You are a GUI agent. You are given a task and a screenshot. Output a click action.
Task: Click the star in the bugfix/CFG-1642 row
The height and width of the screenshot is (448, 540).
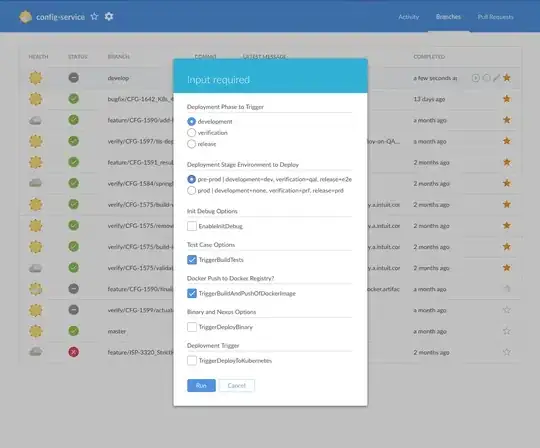507,99
